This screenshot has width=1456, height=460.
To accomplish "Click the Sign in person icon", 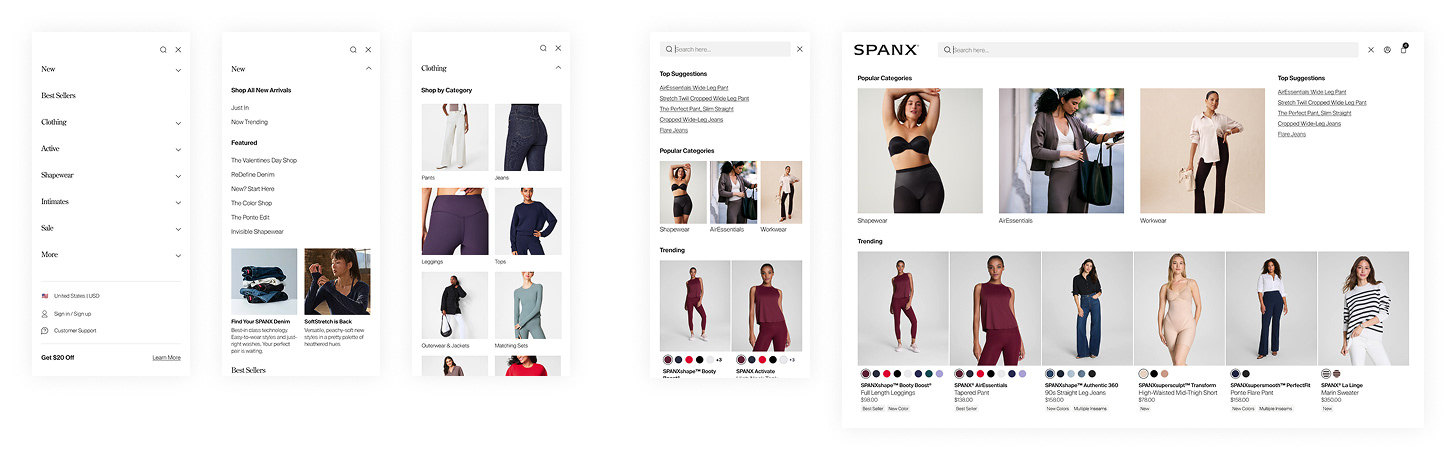I will click(45, 314).
